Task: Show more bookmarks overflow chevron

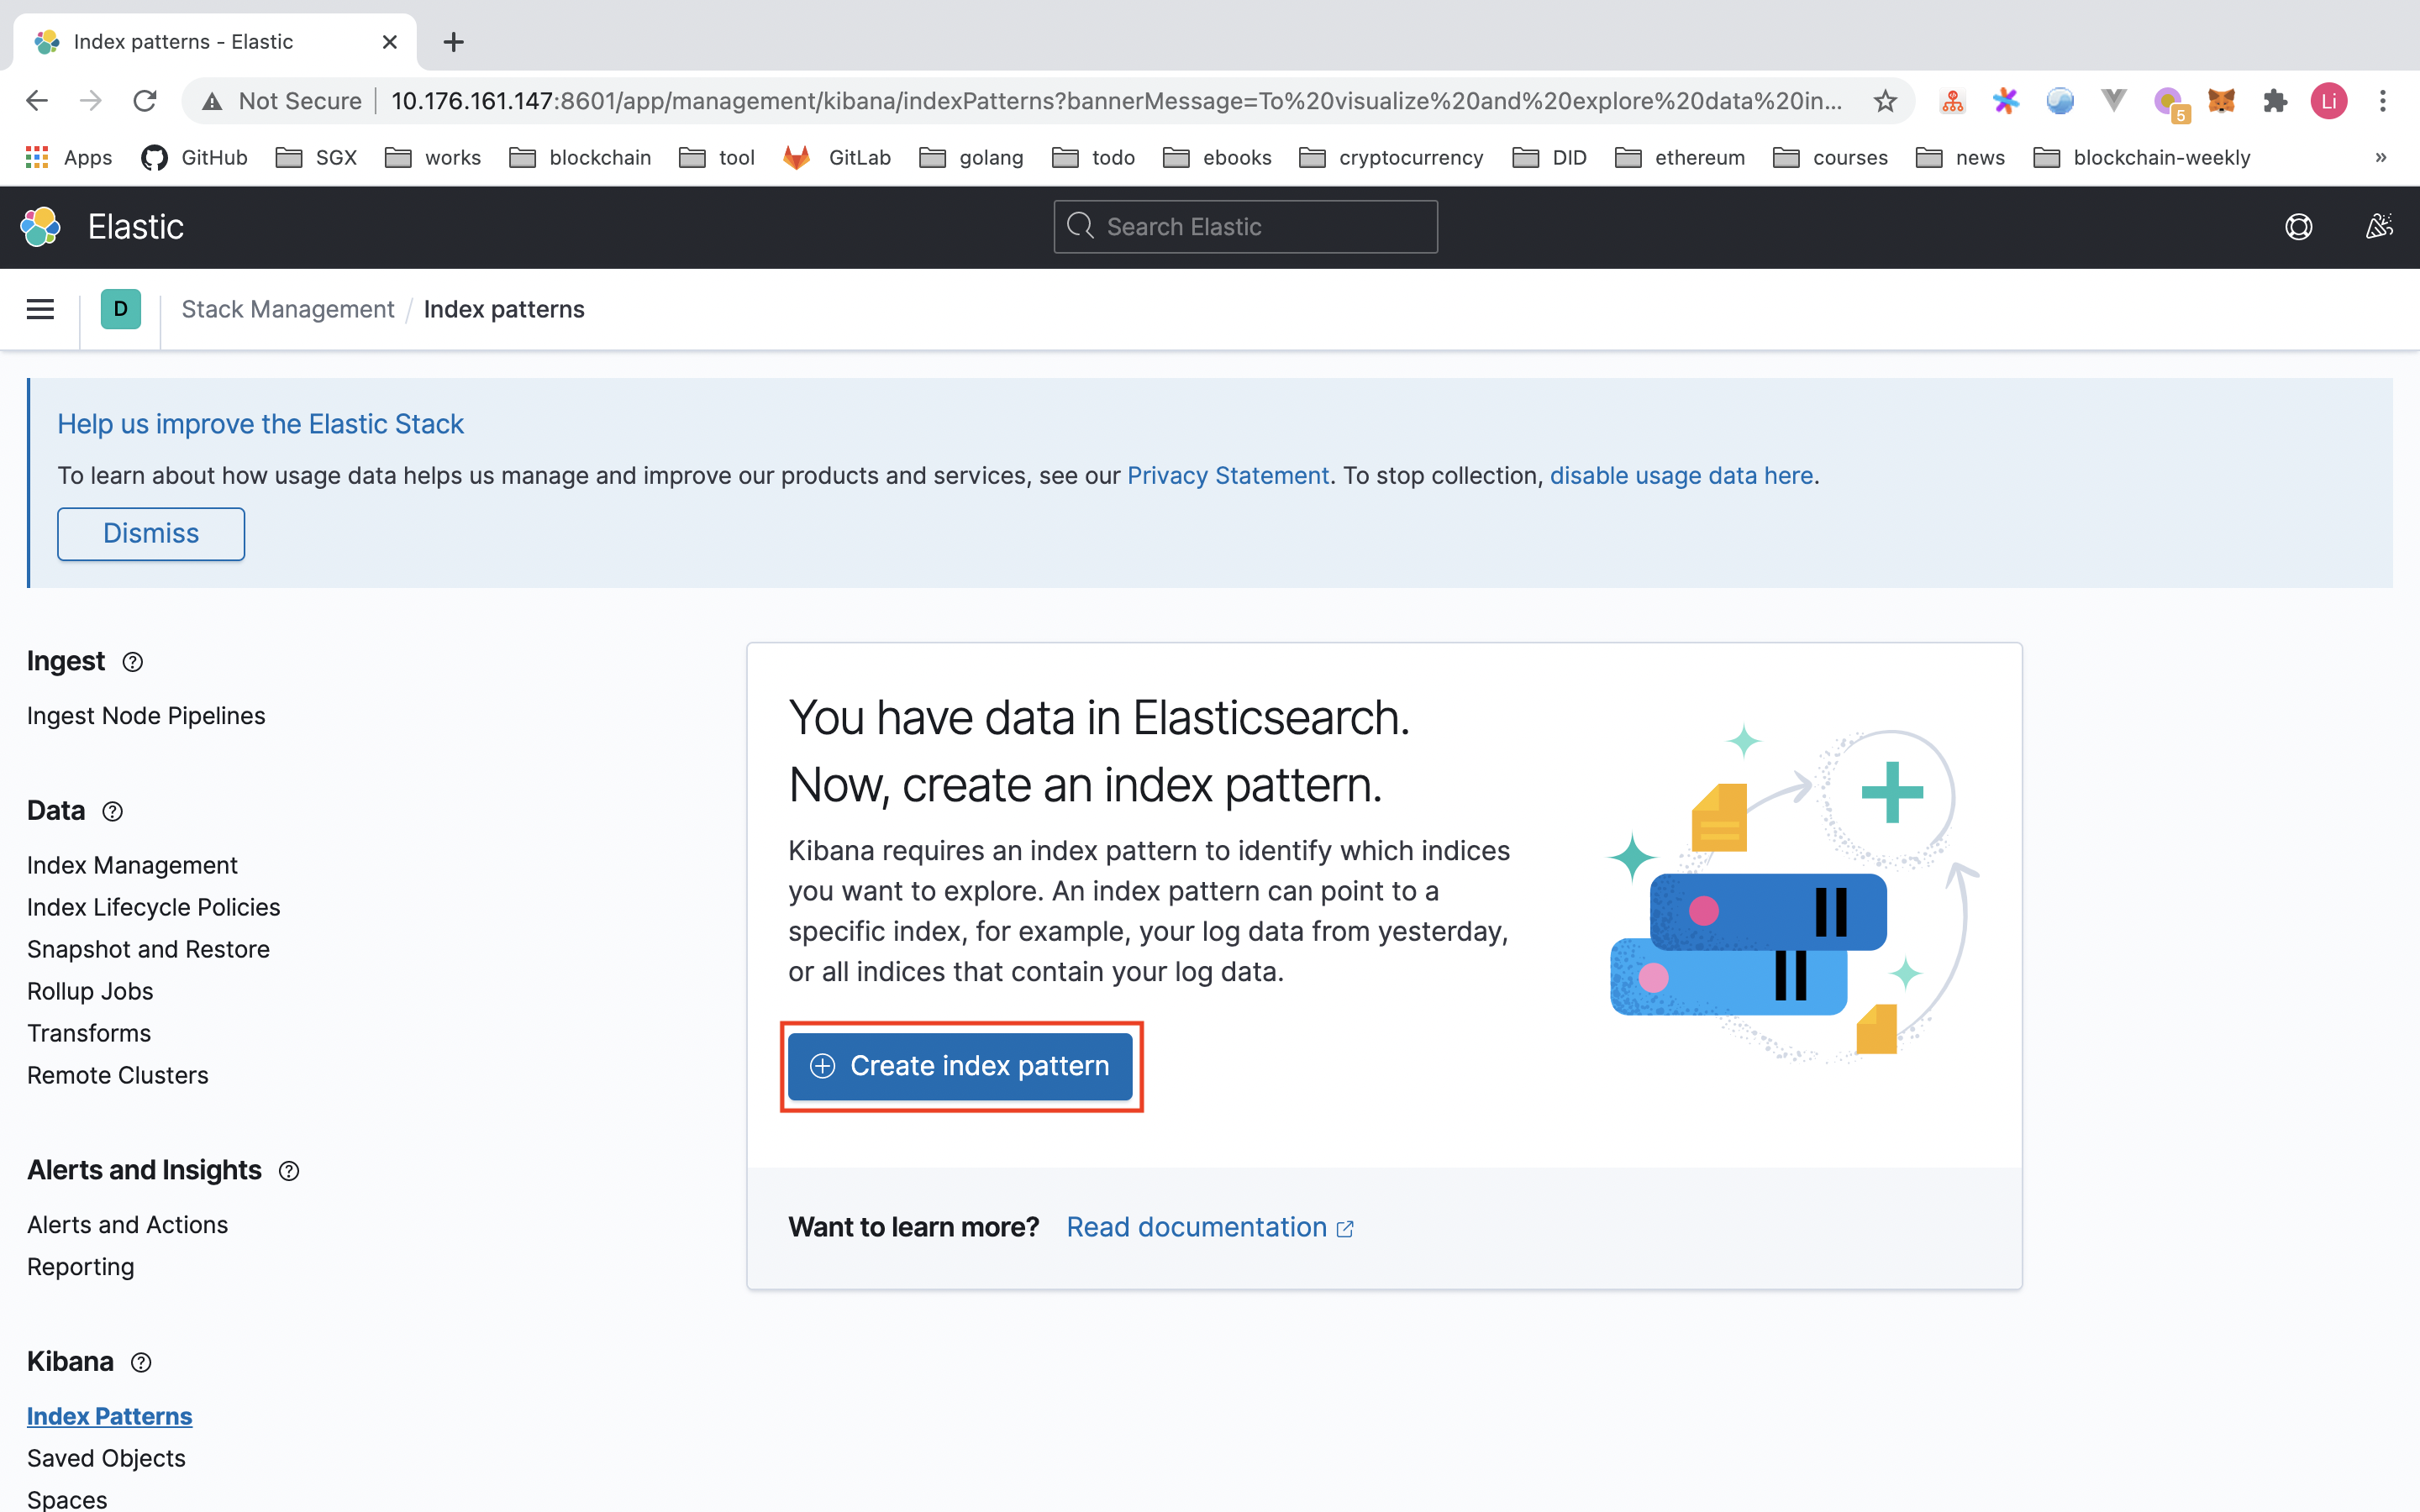Action: pos(2381,157)
